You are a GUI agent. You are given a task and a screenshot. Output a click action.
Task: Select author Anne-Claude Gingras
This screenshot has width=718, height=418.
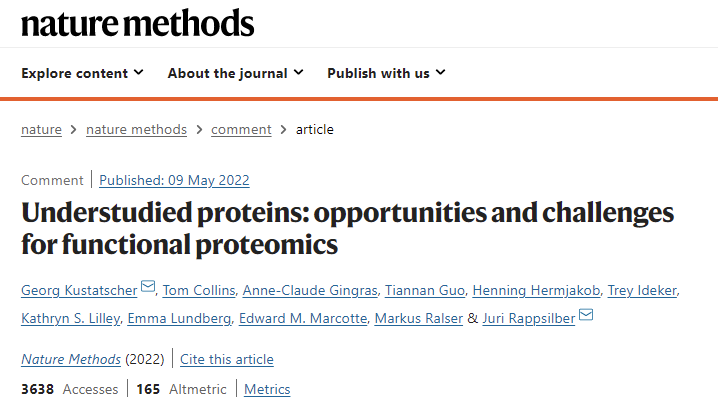tap(310, 290)
